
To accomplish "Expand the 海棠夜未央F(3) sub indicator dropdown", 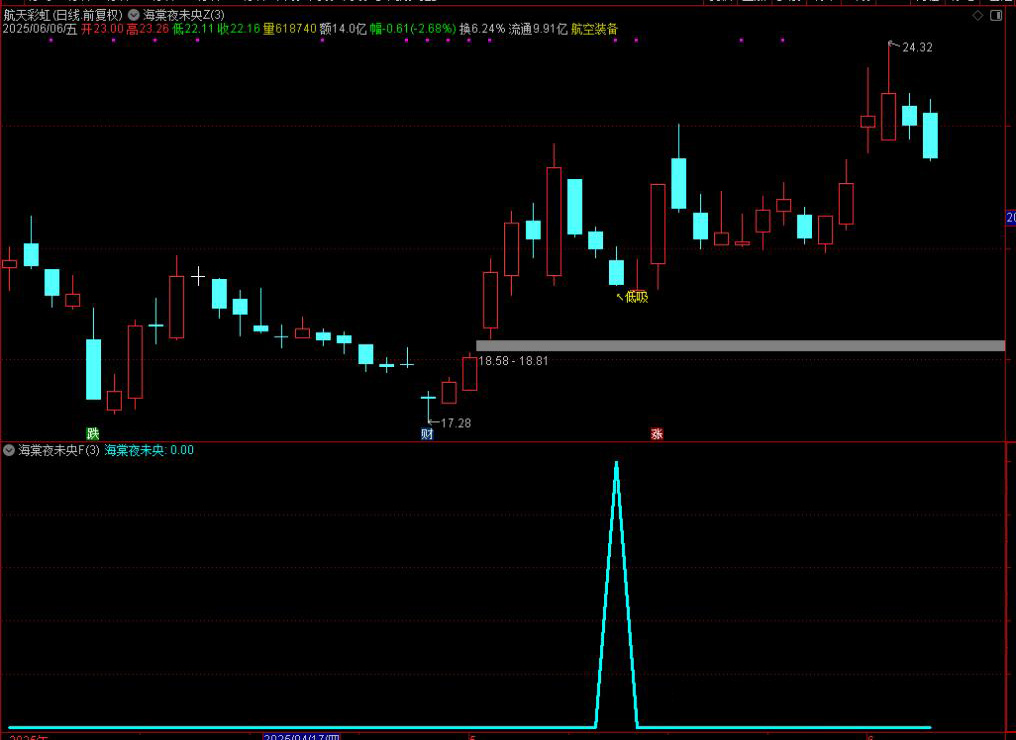I will coord(10,451).
